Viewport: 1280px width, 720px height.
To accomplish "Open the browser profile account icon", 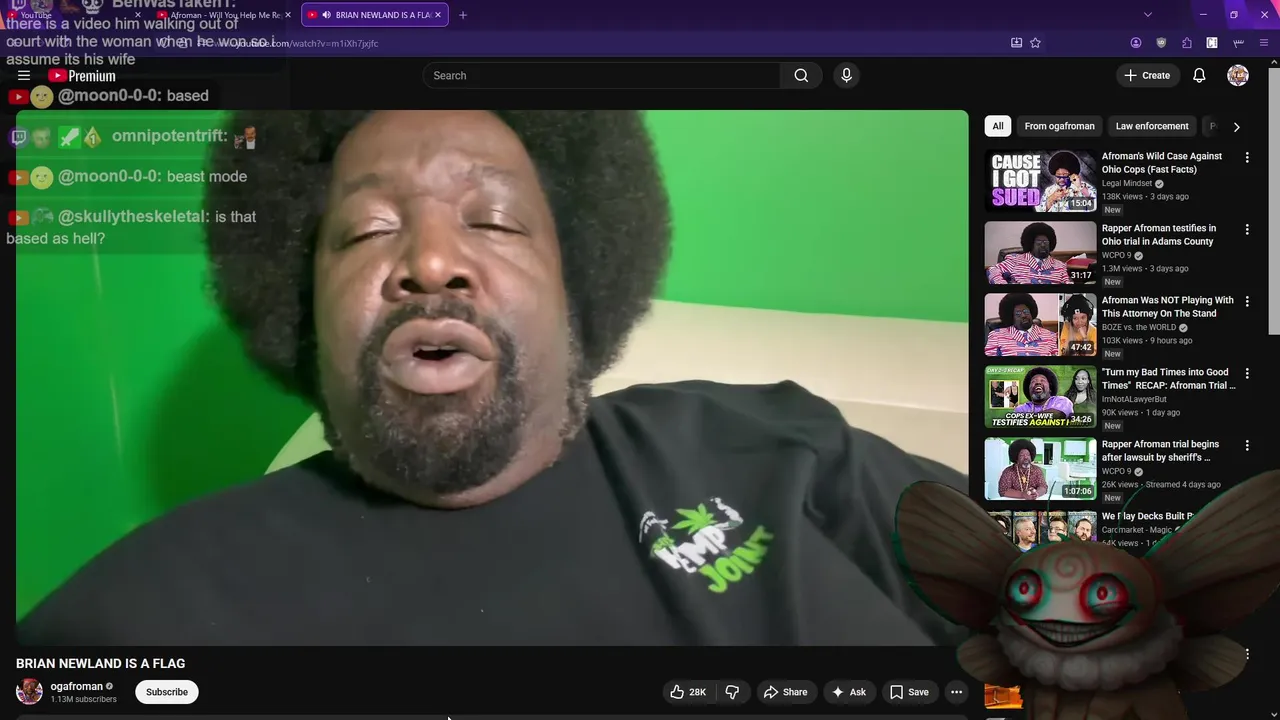I will click(x=1136, y=43).
